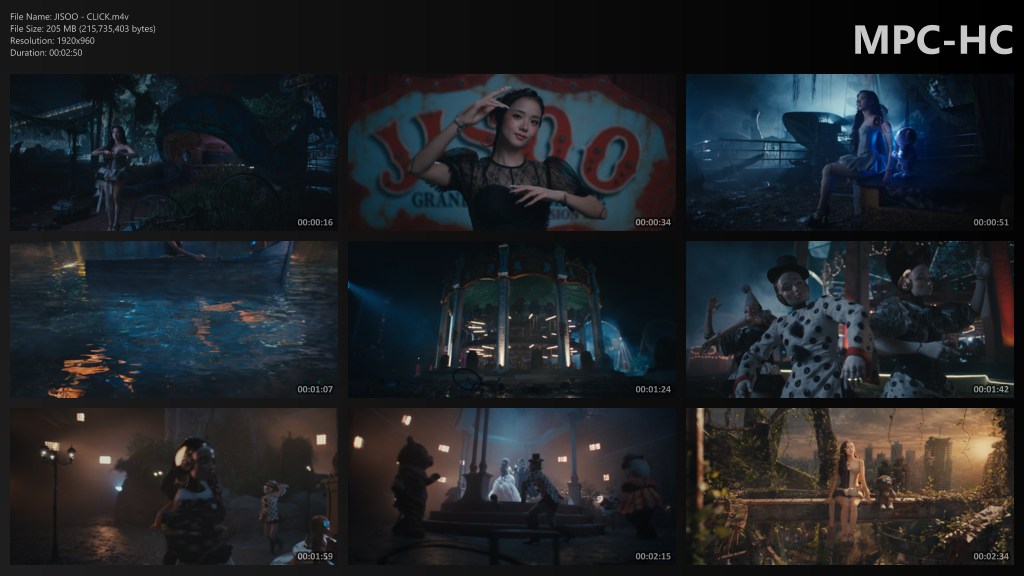Click the 00:02:34 timestamp label

(991, 556)
